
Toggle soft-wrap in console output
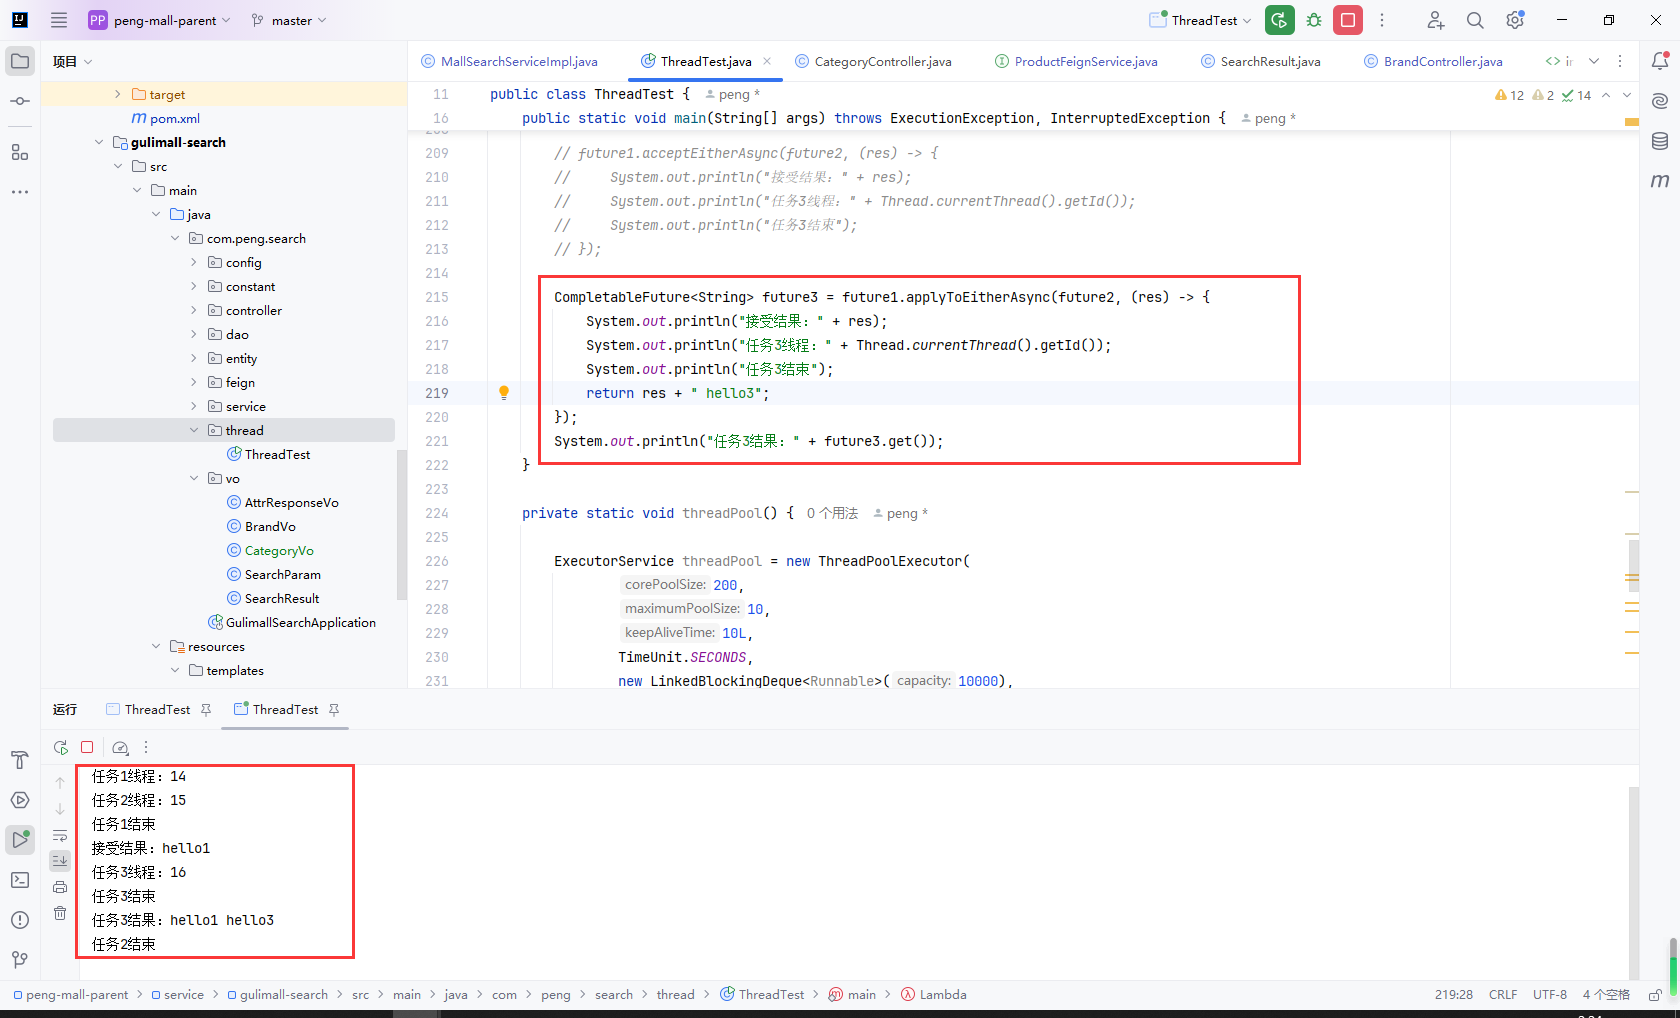(x=60, y=835)
